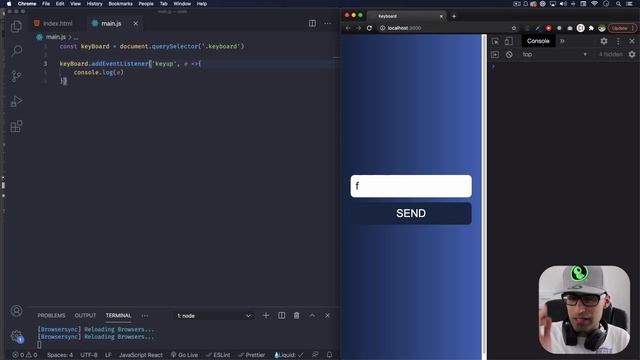Split the terminal pane
This screenshot has width=640, height=360.
(x=282, y=316)
